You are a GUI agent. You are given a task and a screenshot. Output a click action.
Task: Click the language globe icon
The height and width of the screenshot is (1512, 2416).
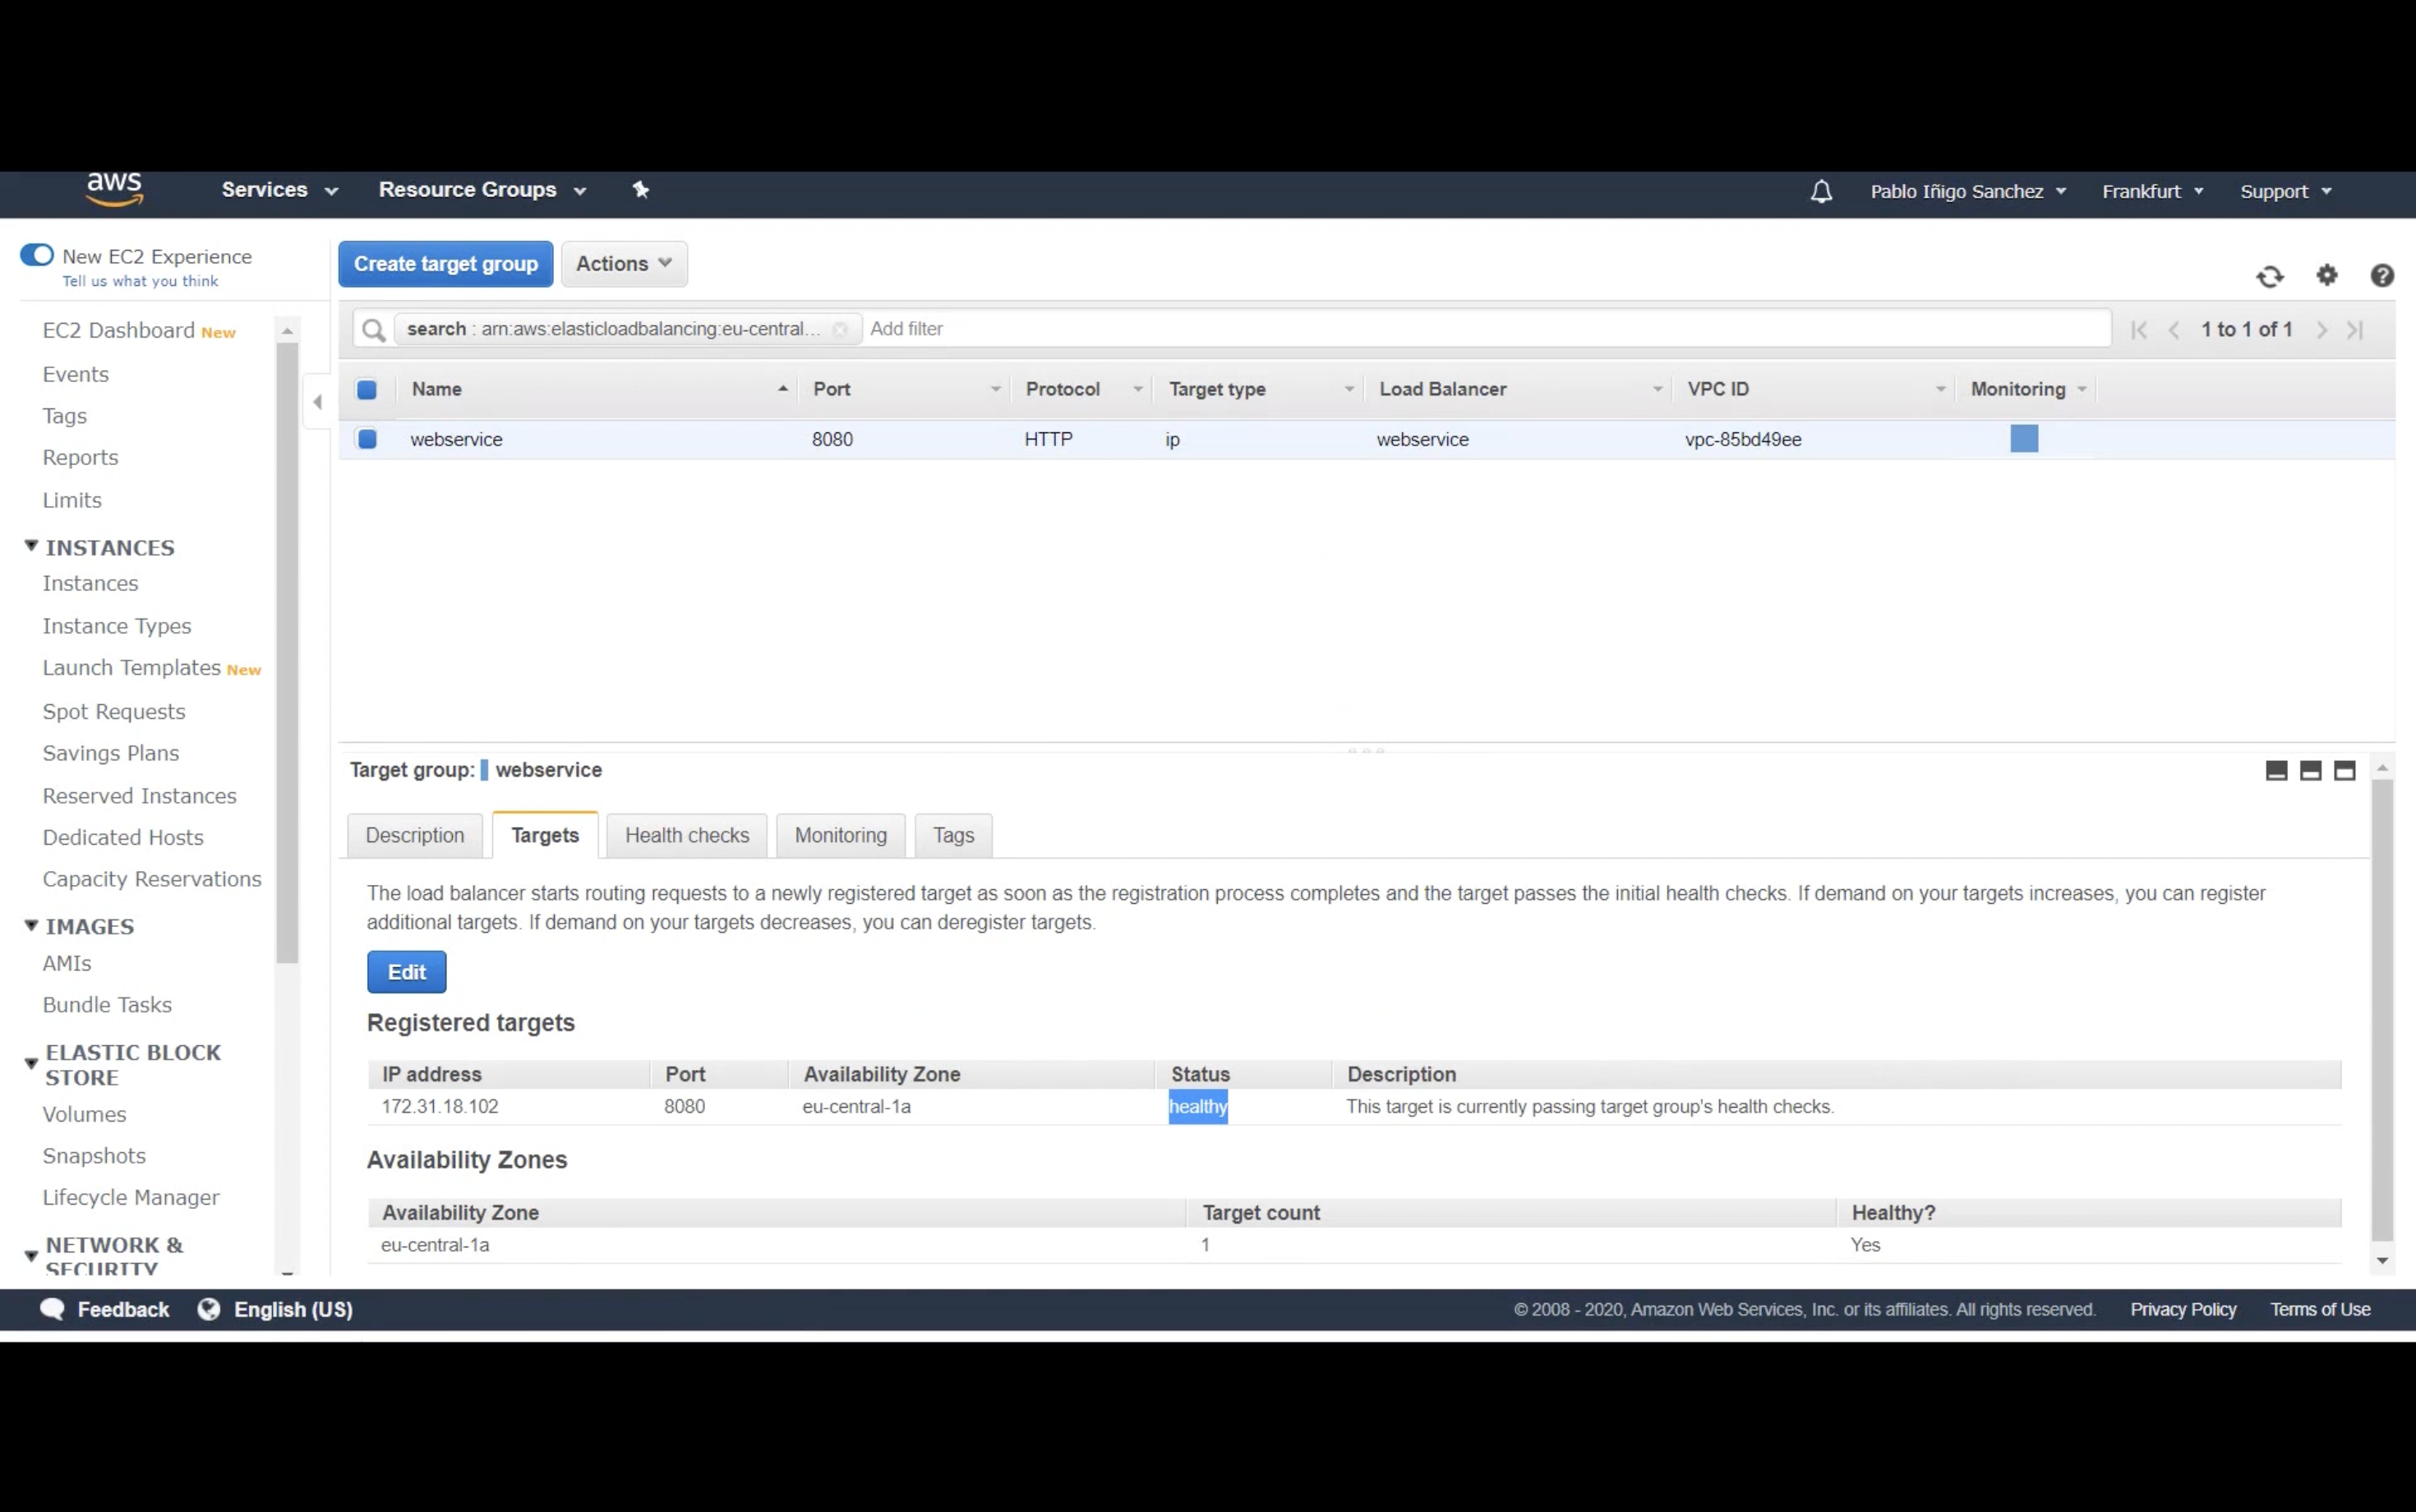208,1309
